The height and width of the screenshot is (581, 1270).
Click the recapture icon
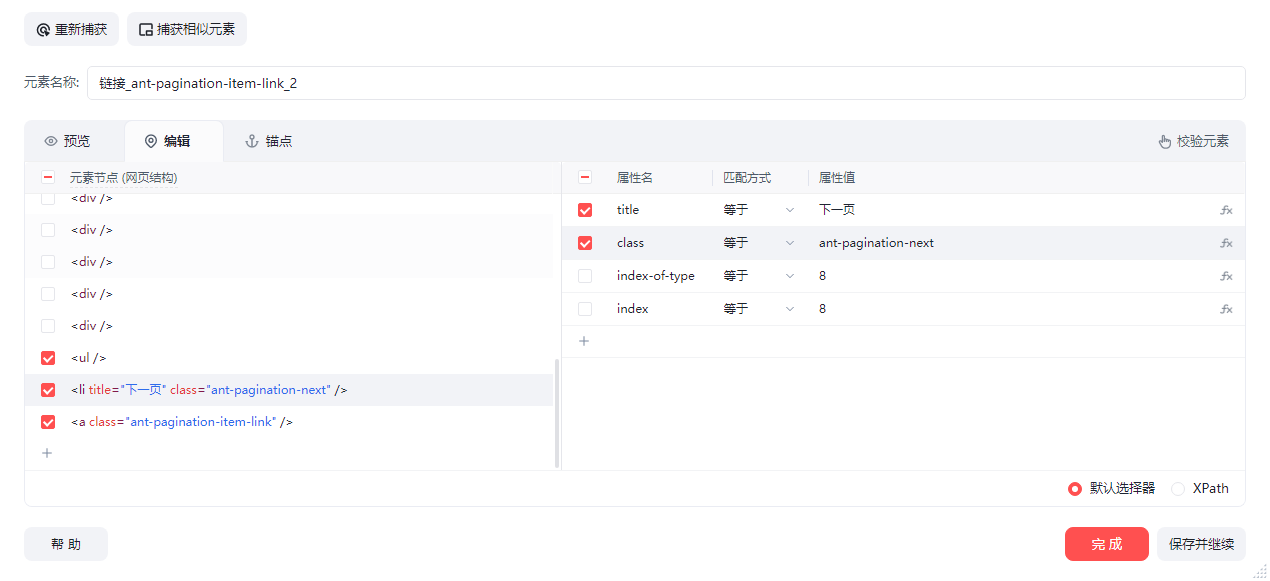(x=43, y=30)
